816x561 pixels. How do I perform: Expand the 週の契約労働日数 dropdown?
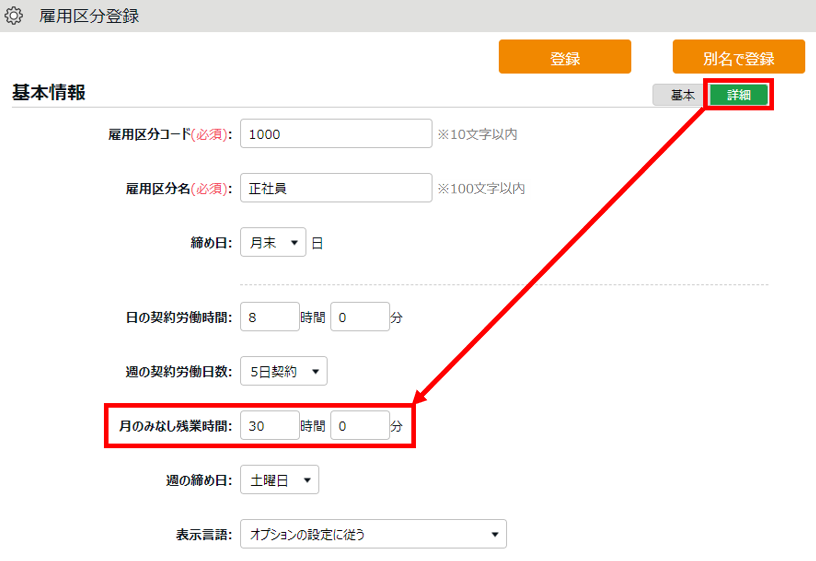pyautogui.click(x=283, y=371)
